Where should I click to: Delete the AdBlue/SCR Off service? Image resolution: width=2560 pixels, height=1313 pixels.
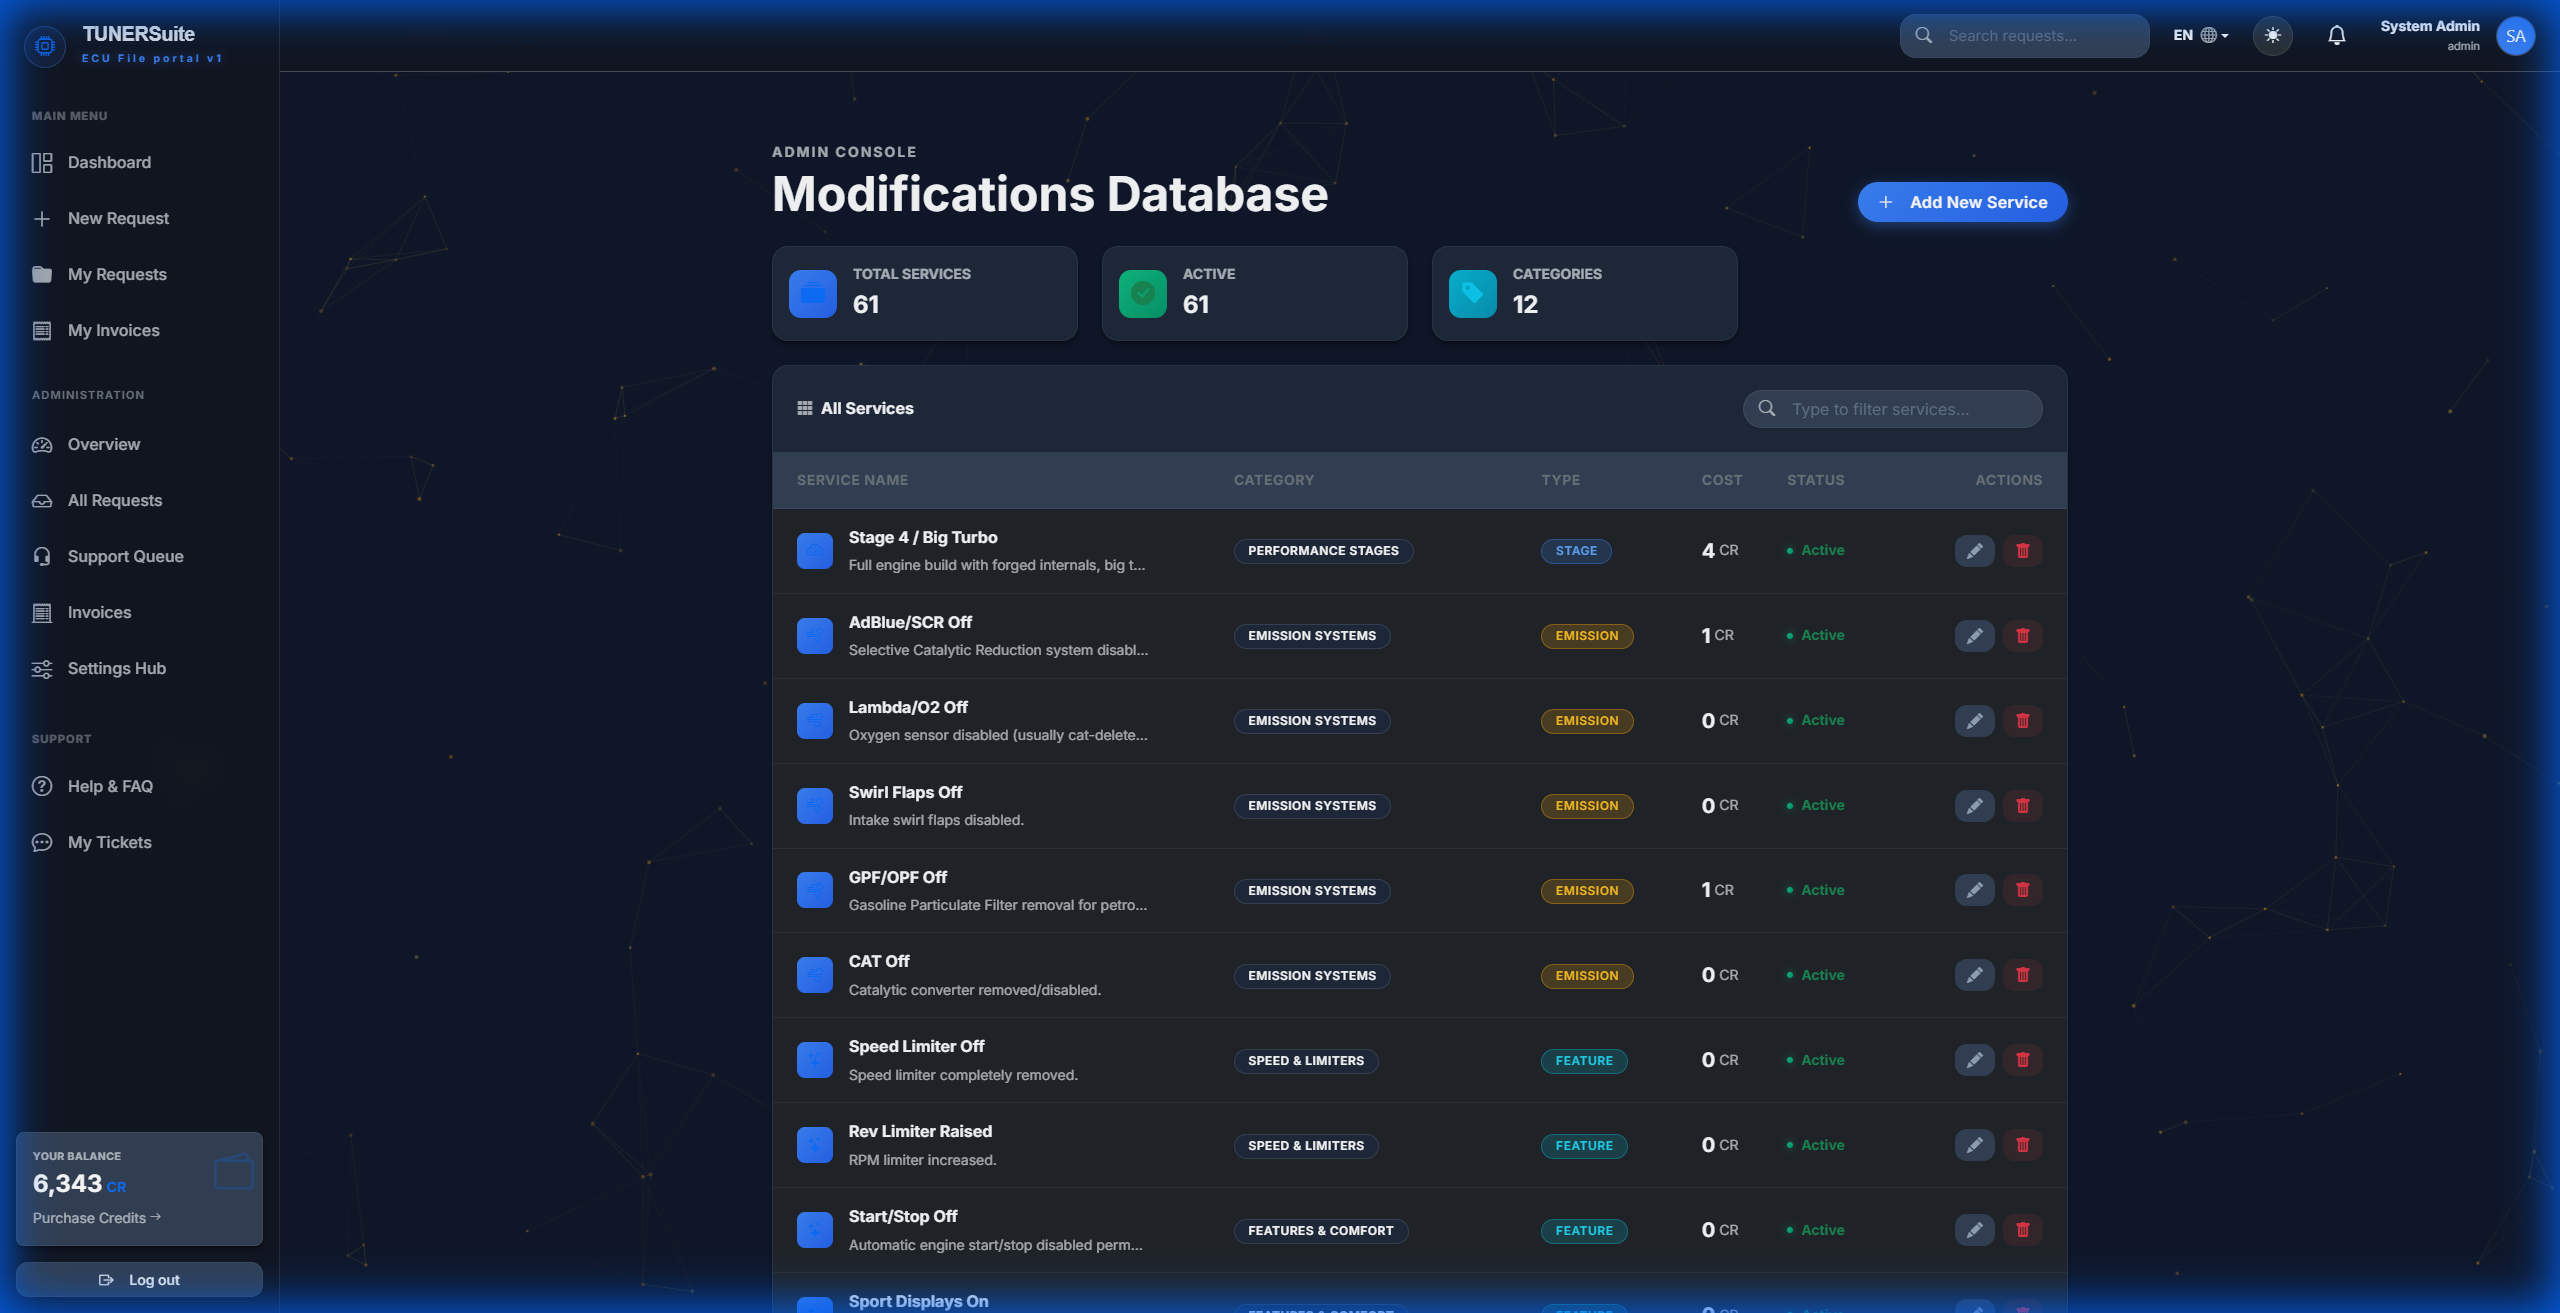2022,636
